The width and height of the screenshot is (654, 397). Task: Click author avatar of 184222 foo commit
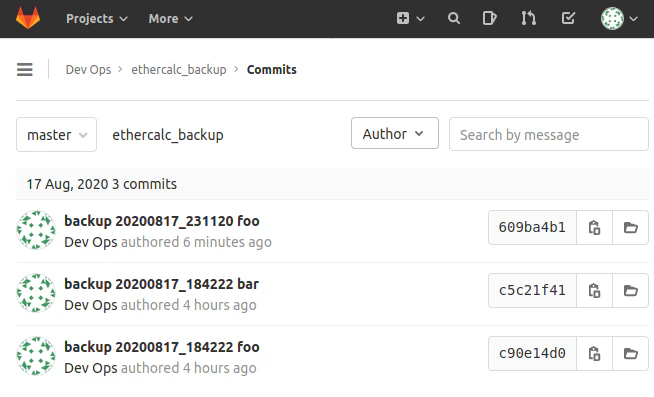click(x=36, y=356)
